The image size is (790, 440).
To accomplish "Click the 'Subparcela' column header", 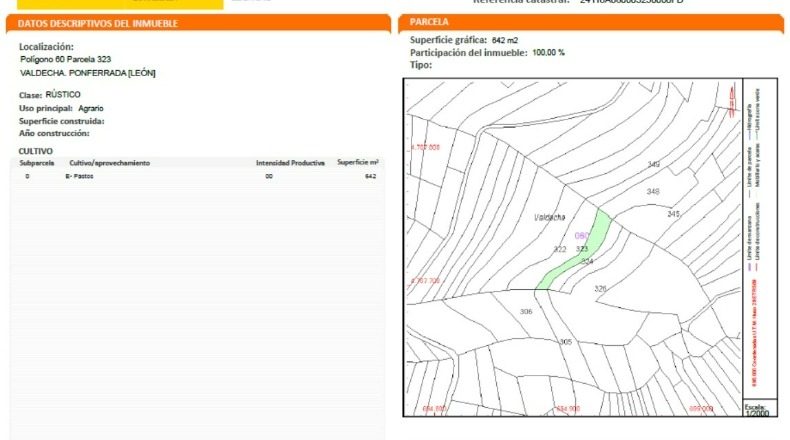I will (x=37, y=163).
